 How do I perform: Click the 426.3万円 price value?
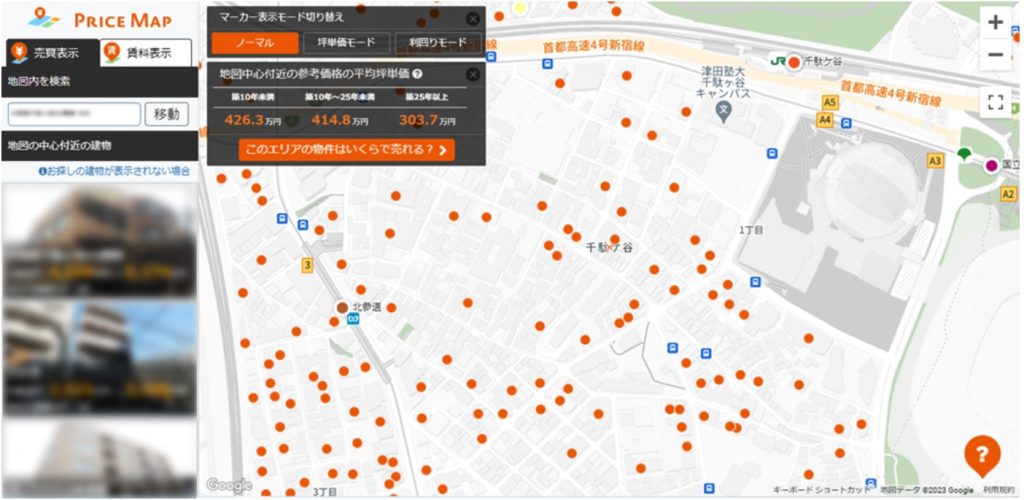coord(252,120)
